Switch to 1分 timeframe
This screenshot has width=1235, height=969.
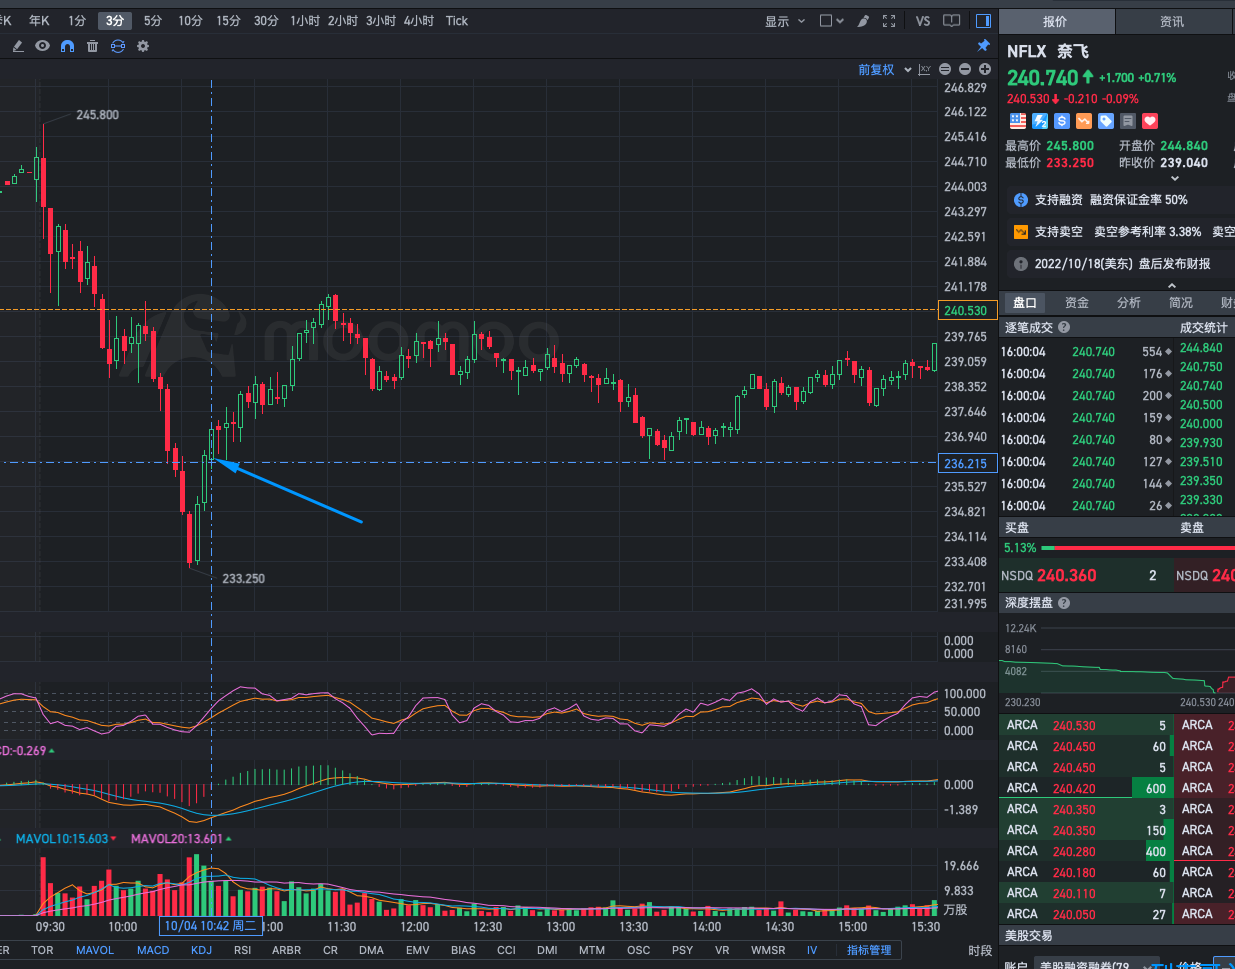click(x=77, y=21)
